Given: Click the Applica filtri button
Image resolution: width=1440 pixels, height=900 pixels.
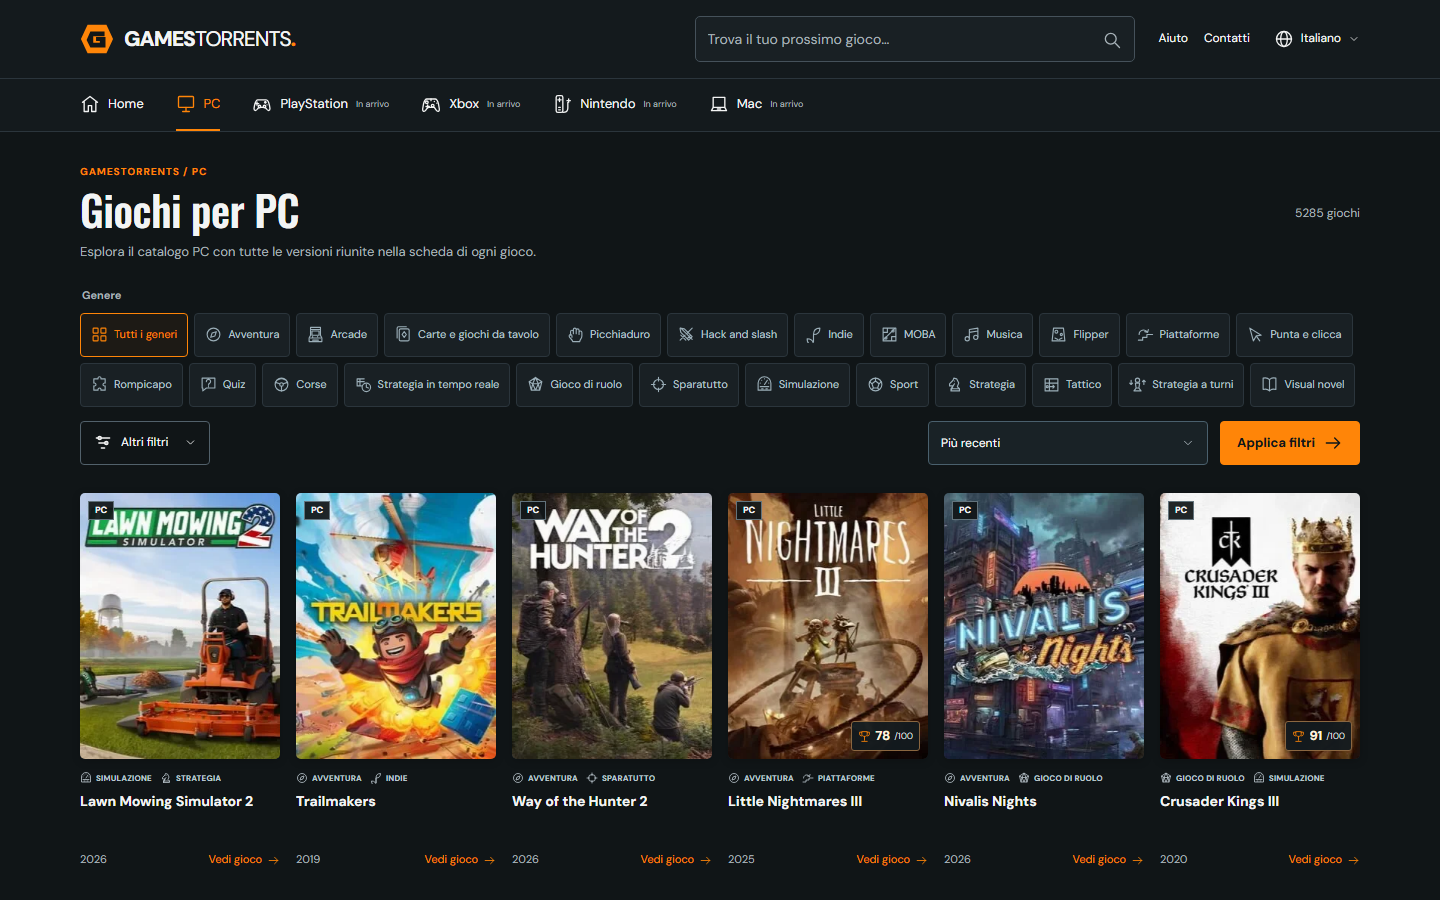Looking at the screenshot, I should pyautogui.click(x=1289, y=443).
